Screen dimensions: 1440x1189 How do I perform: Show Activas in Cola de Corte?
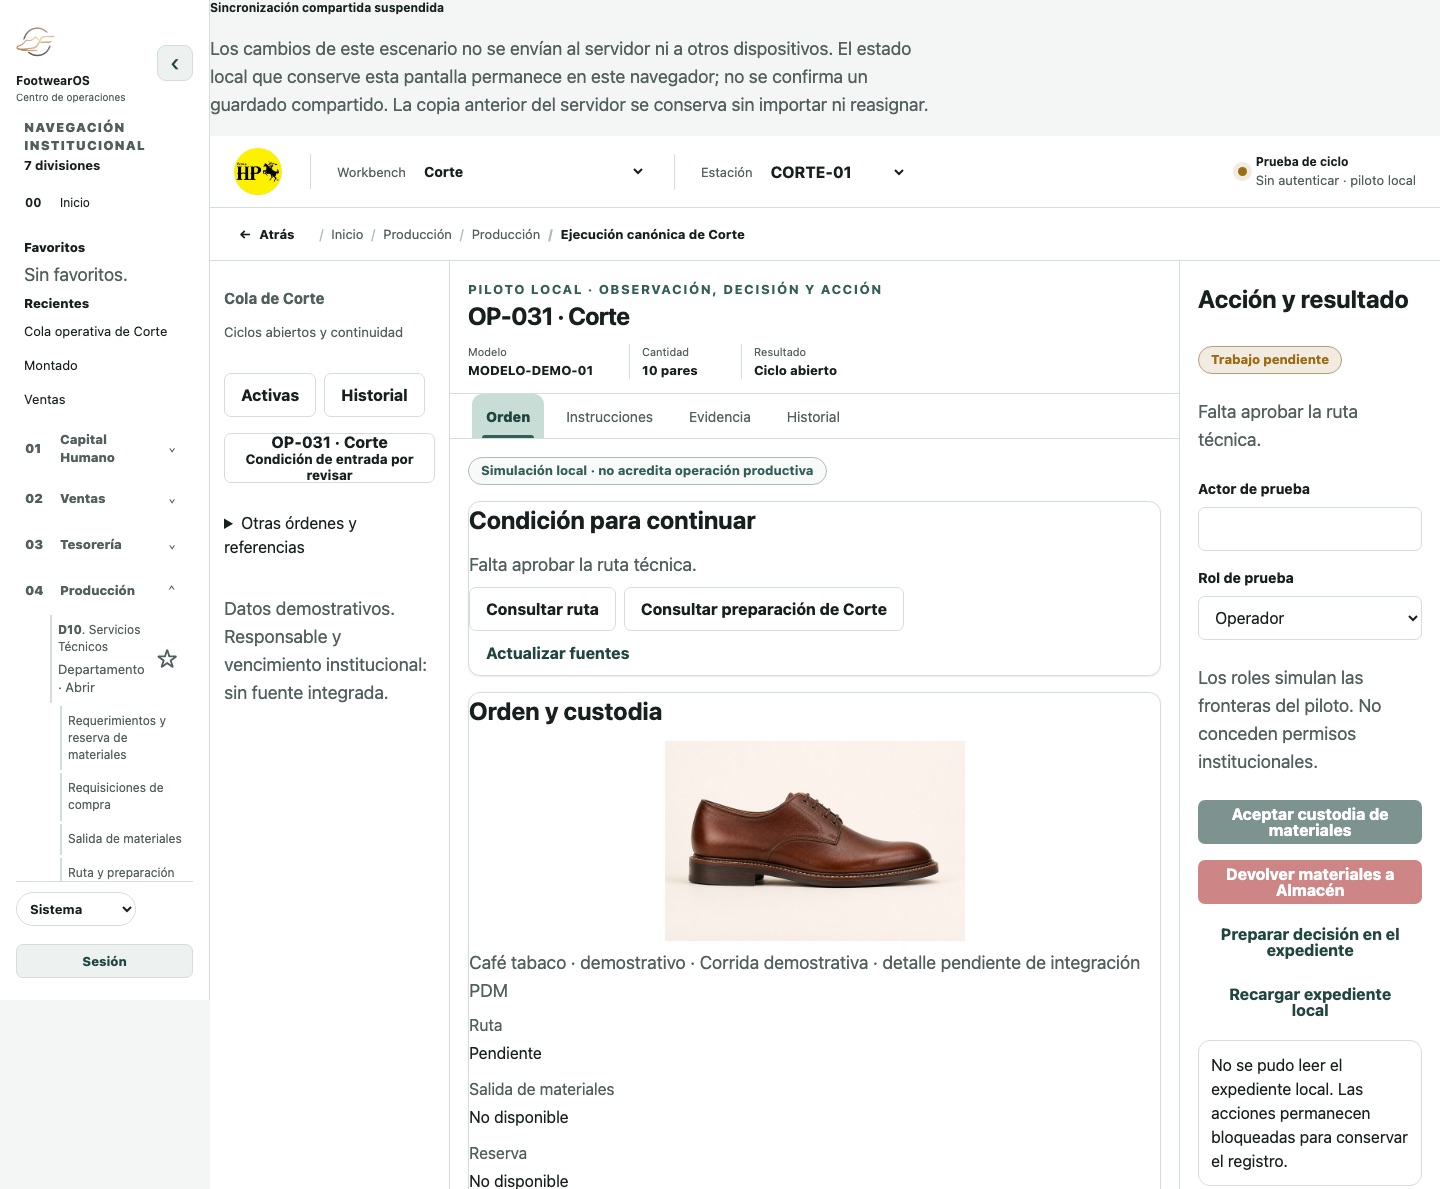coord(270,395)
